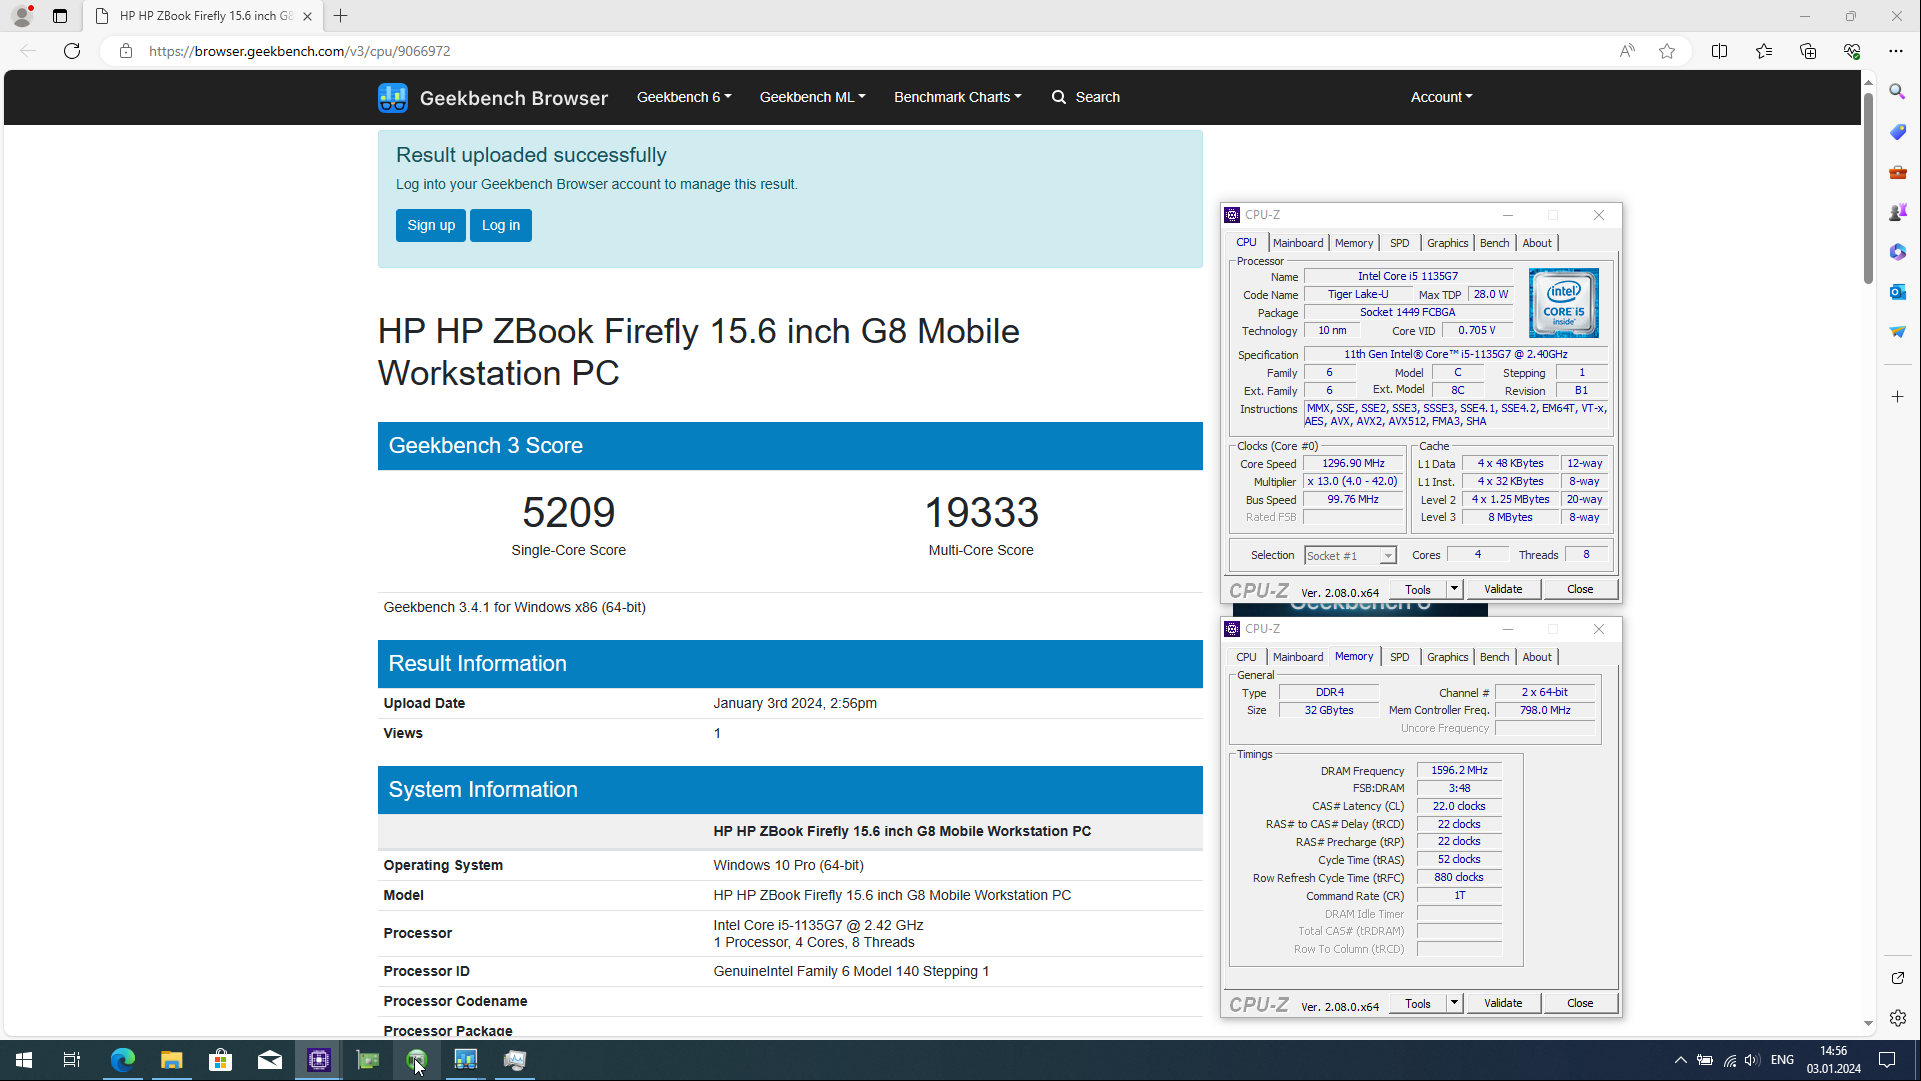Add a sidebar app with plus icon
The height and width of the screenshot is (1081, 1921).
(1898, 397)
